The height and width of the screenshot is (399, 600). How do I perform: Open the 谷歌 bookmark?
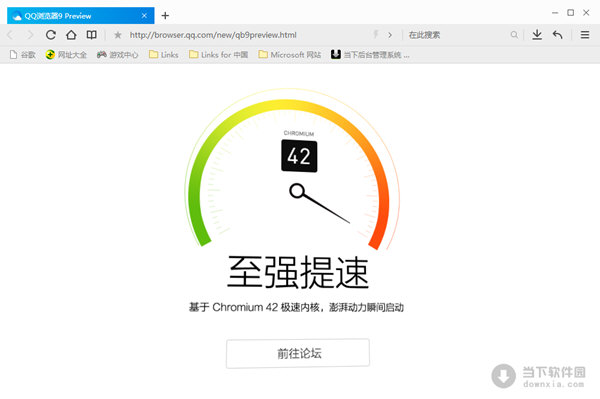(23, 55)
